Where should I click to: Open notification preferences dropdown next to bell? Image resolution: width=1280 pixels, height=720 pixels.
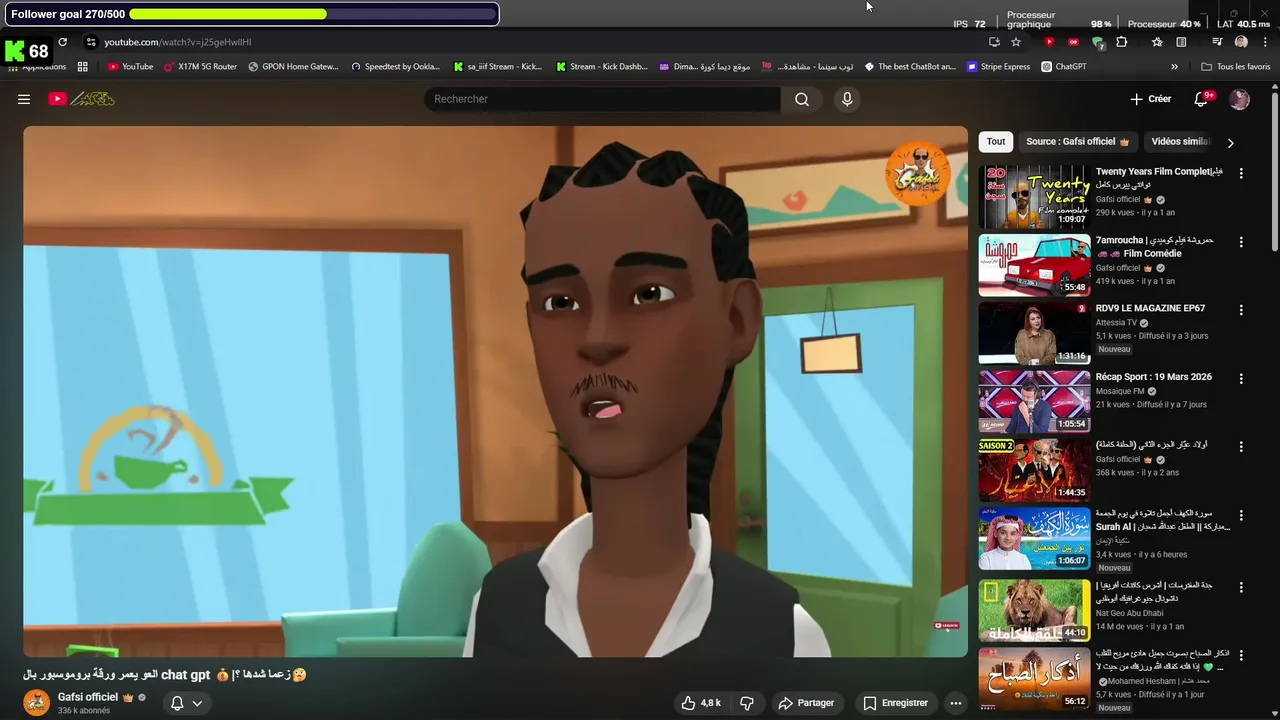tap(198, 703)
